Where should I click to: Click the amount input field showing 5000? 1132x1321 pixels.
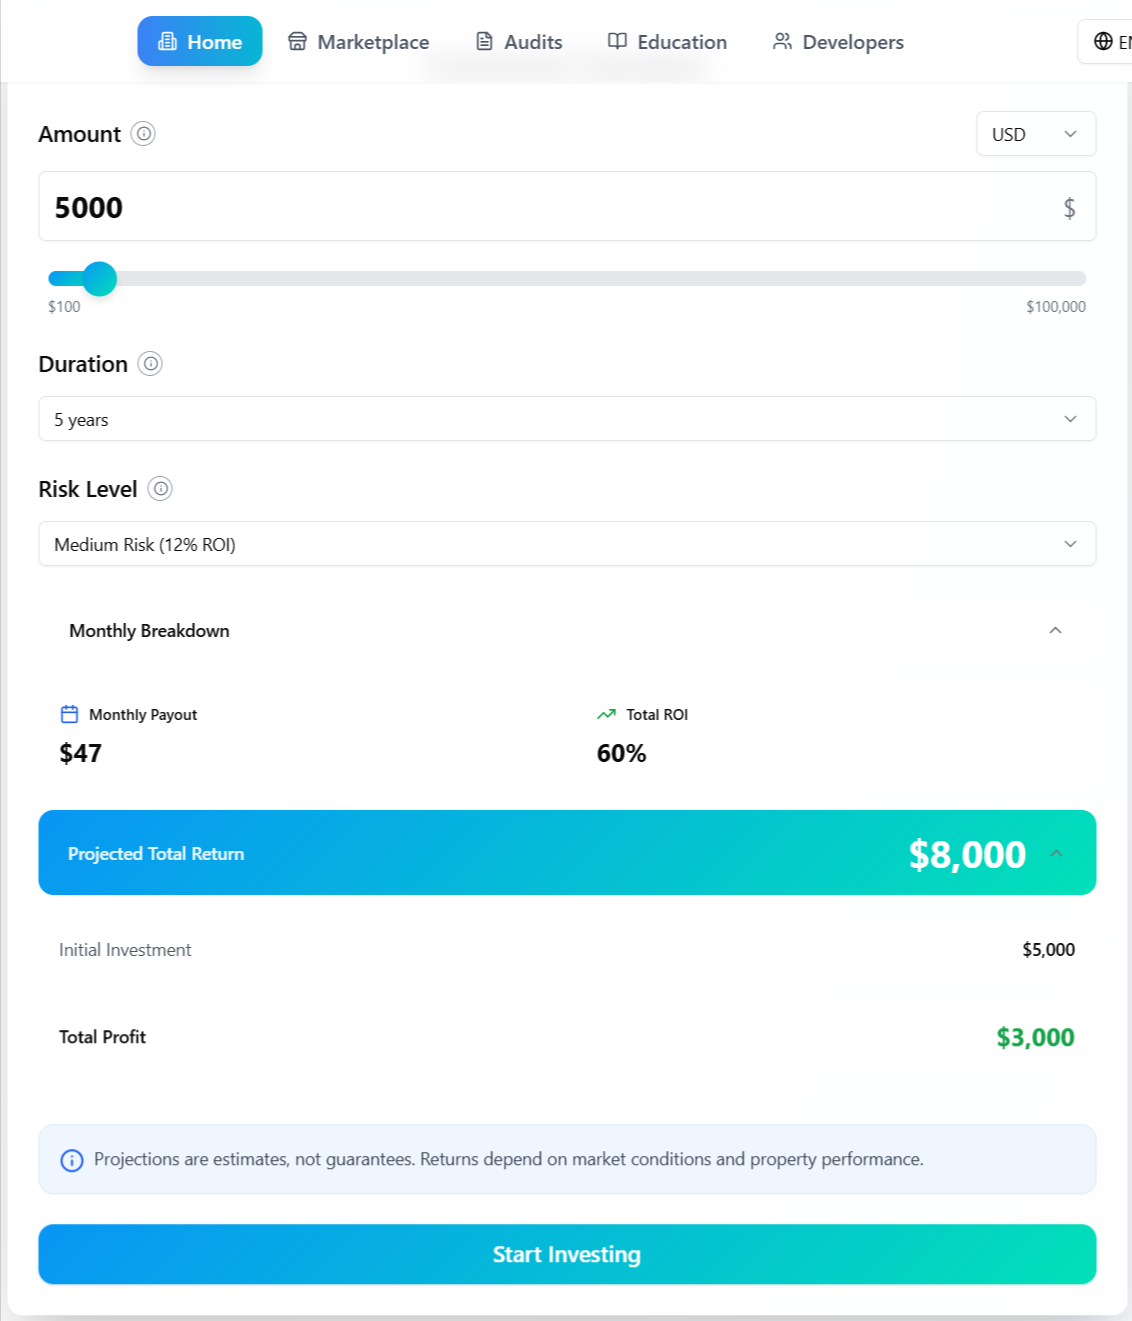click(x=540, y=207)
